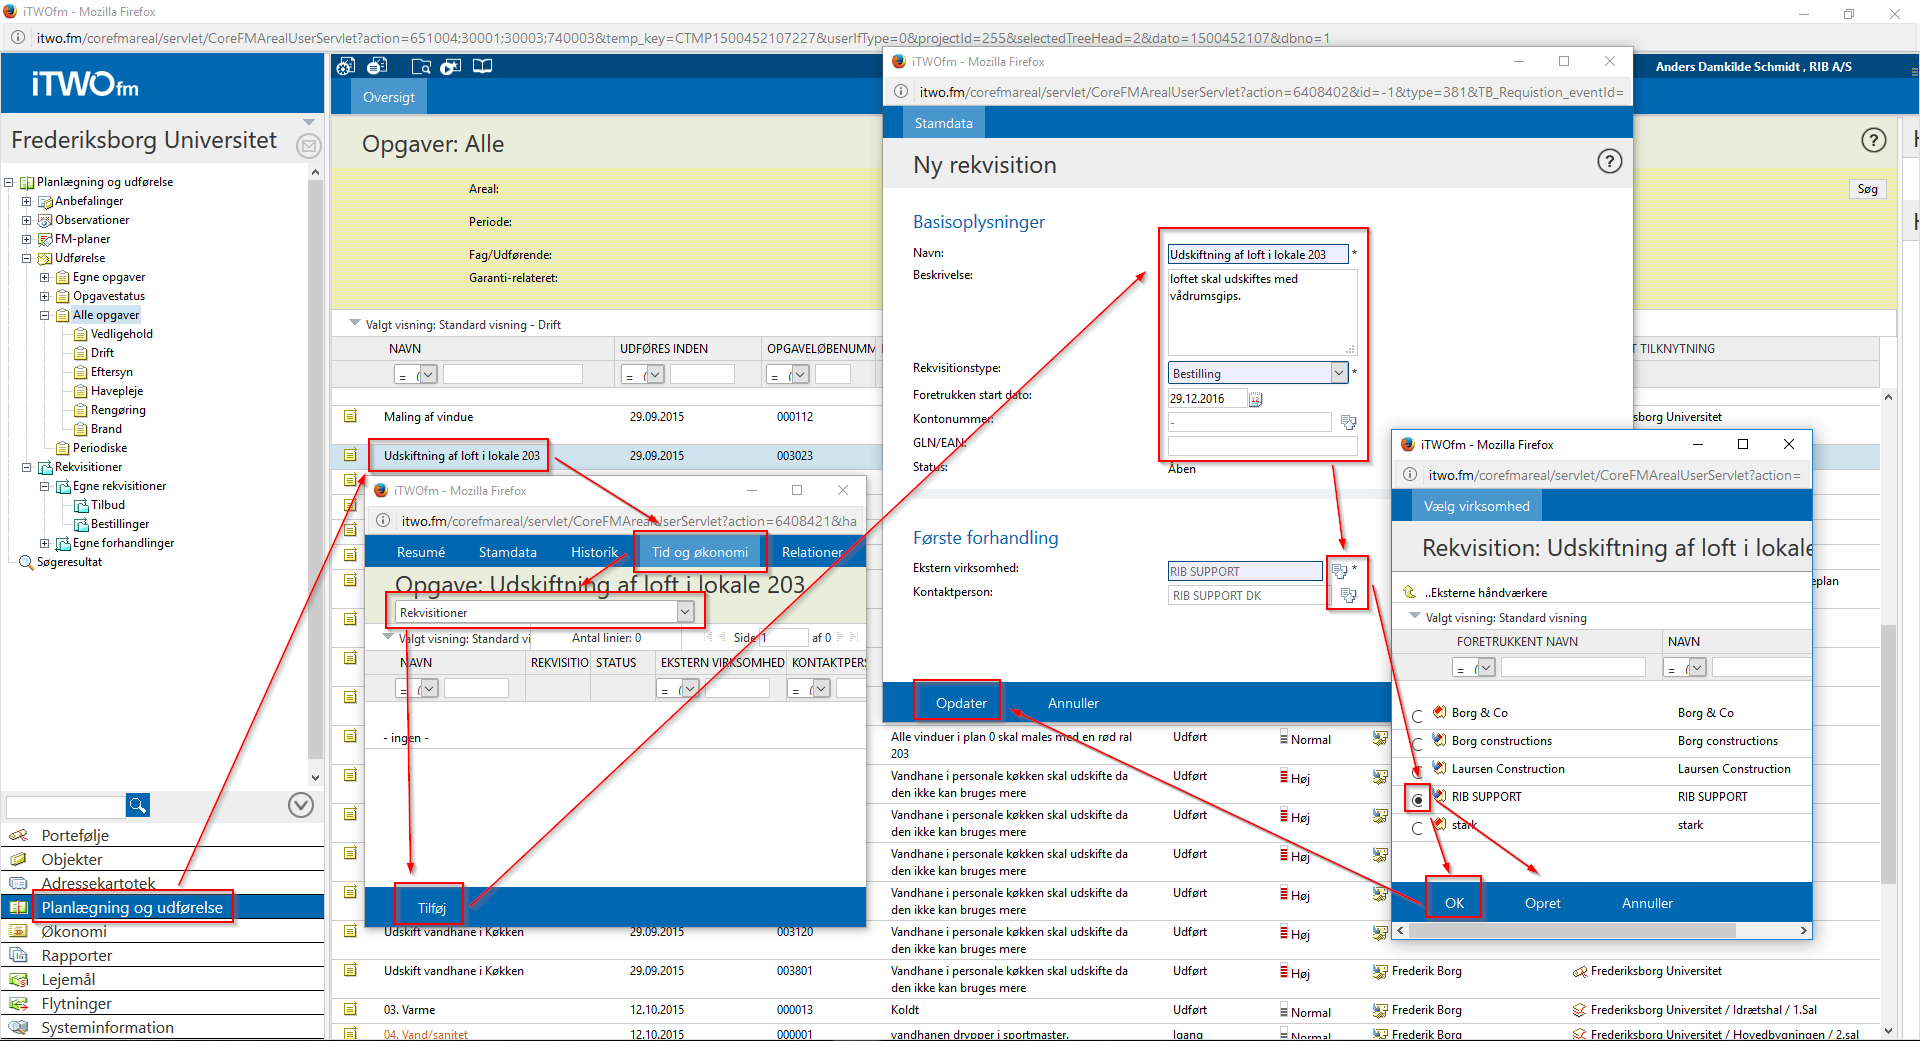This screenshot has width=1920, height=1041.
Task: Select the RIB SUPPORT radio button
Action: [1418, 800]
